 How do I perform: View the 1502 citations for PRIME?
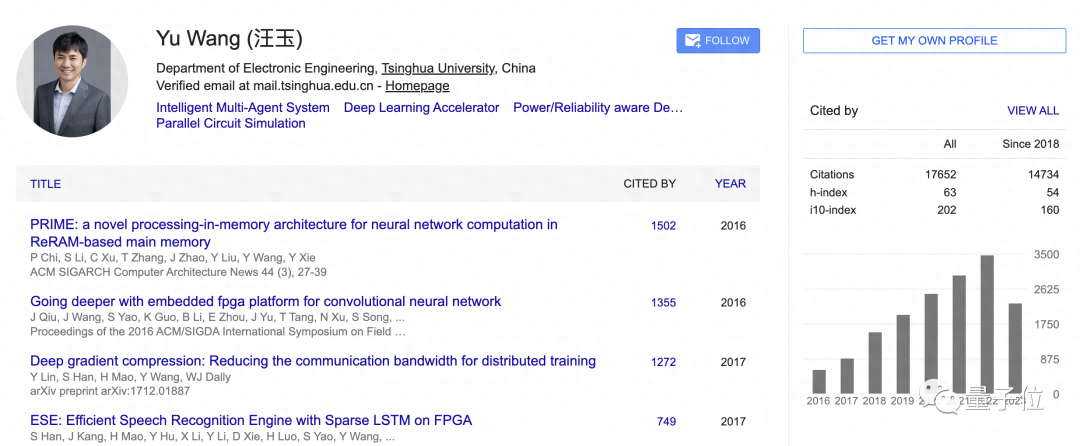(663, 226)
